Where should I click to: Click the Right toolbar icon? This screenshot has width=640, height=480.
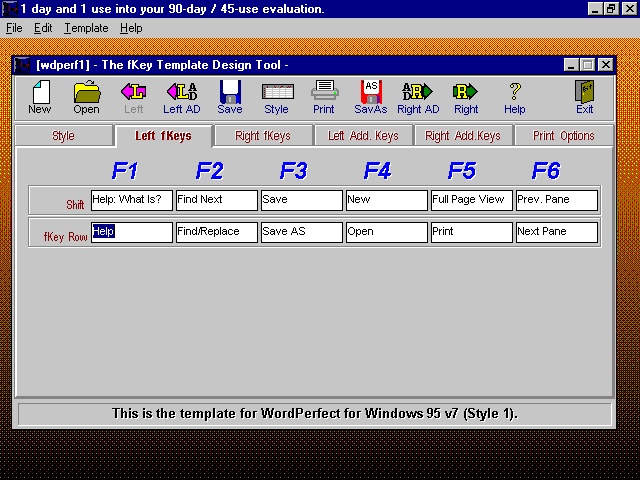pos(466,97)
